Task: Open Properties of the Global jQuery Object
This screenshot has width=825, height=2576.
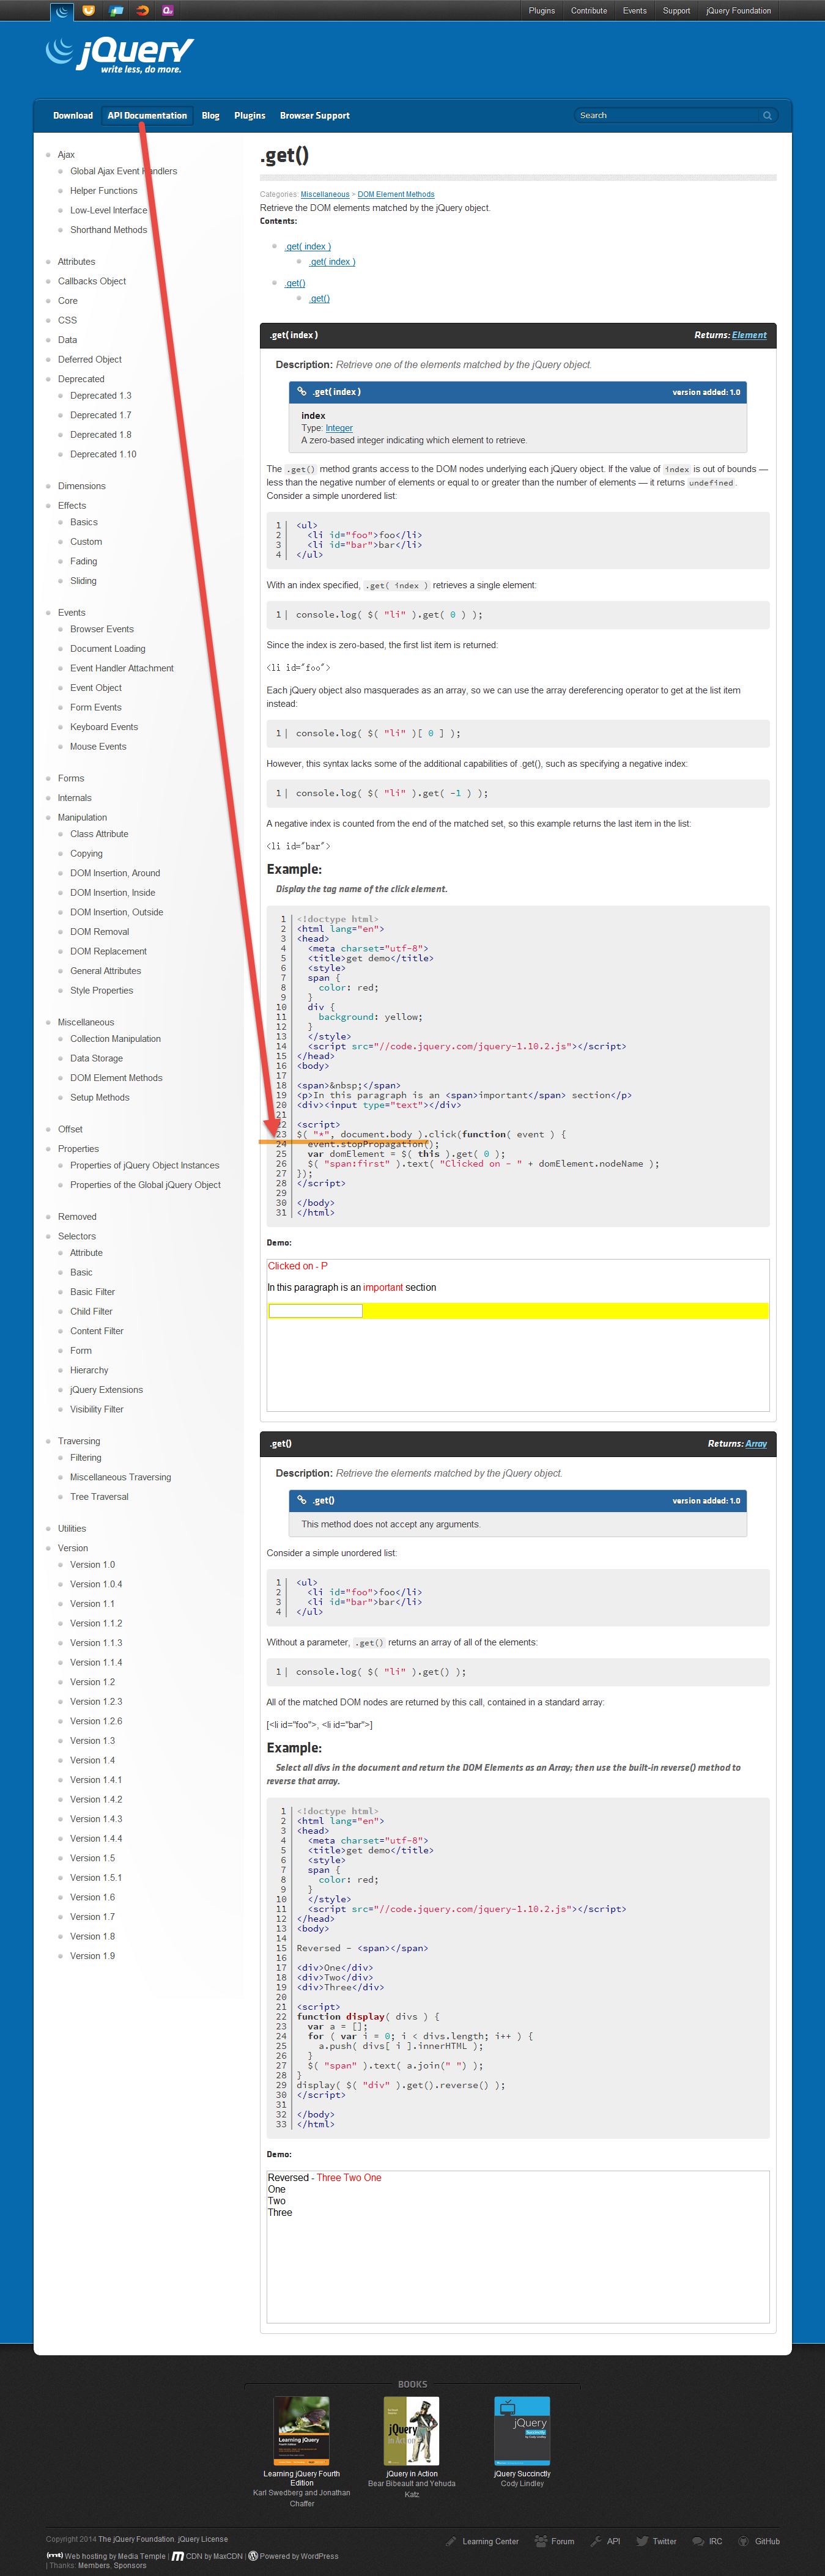Action: pos(145,1185)
